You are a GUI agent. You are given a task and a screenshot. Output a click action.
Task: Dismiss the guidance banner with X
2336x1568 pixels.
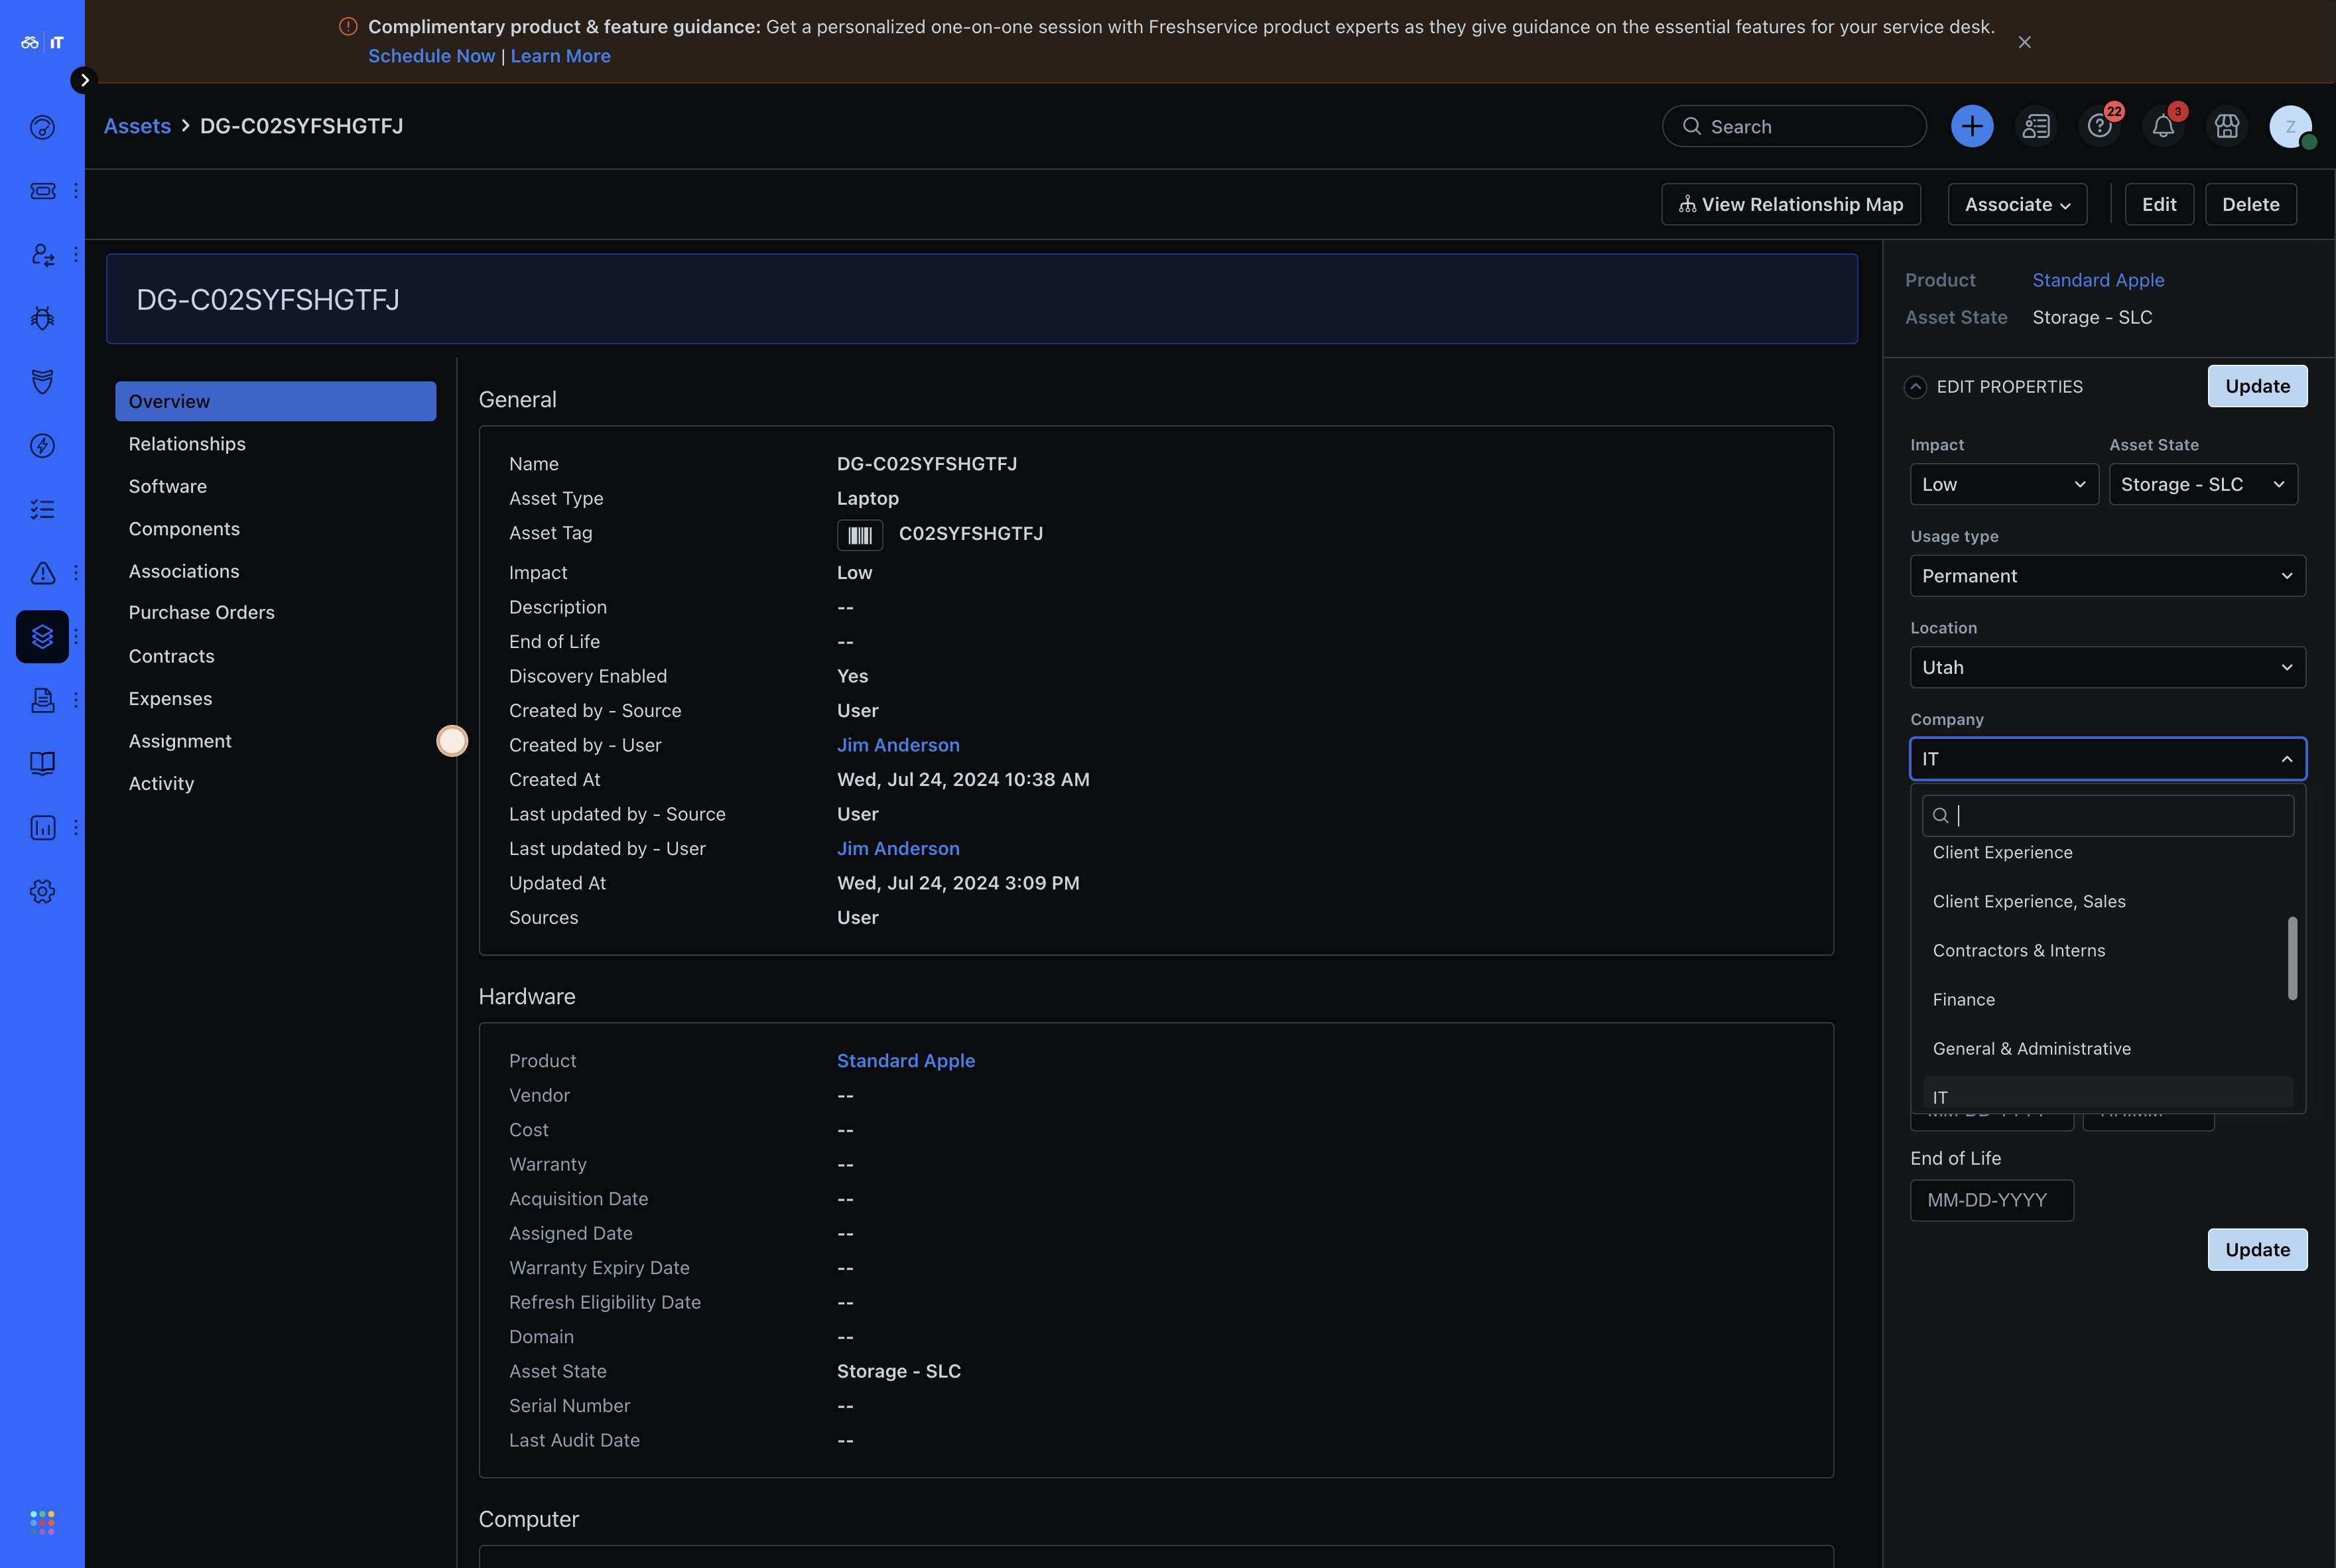2024,42
